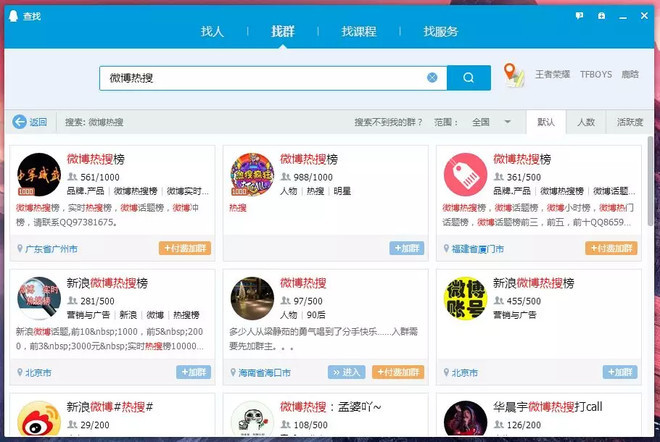Expand the 范围 全国 dropdown
Image resolution: width=660 pixels, height=442 pixels.
[508, 122]
